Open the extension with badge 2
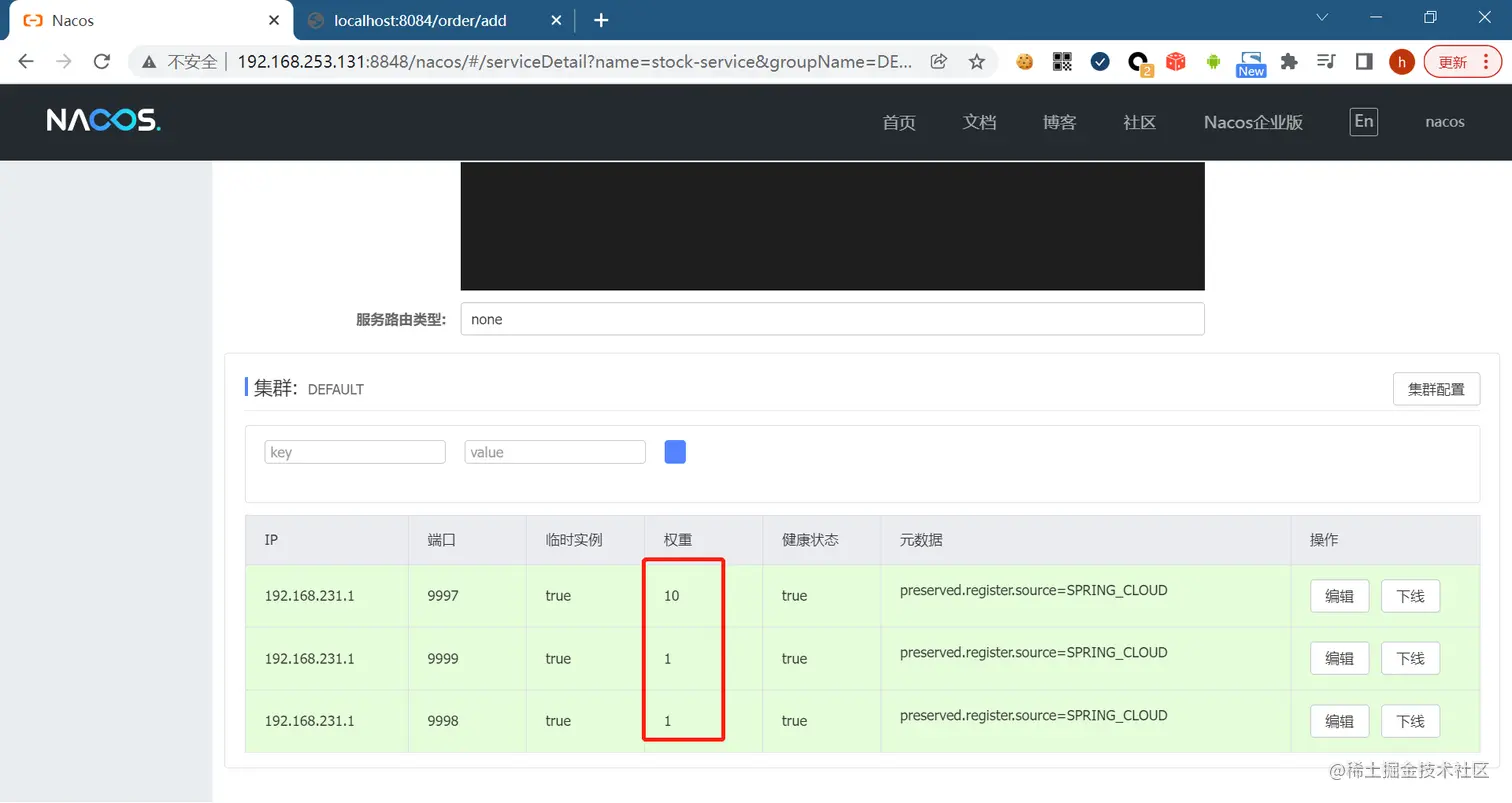The image size is (1512, 803). click(x=1139, y=63)
